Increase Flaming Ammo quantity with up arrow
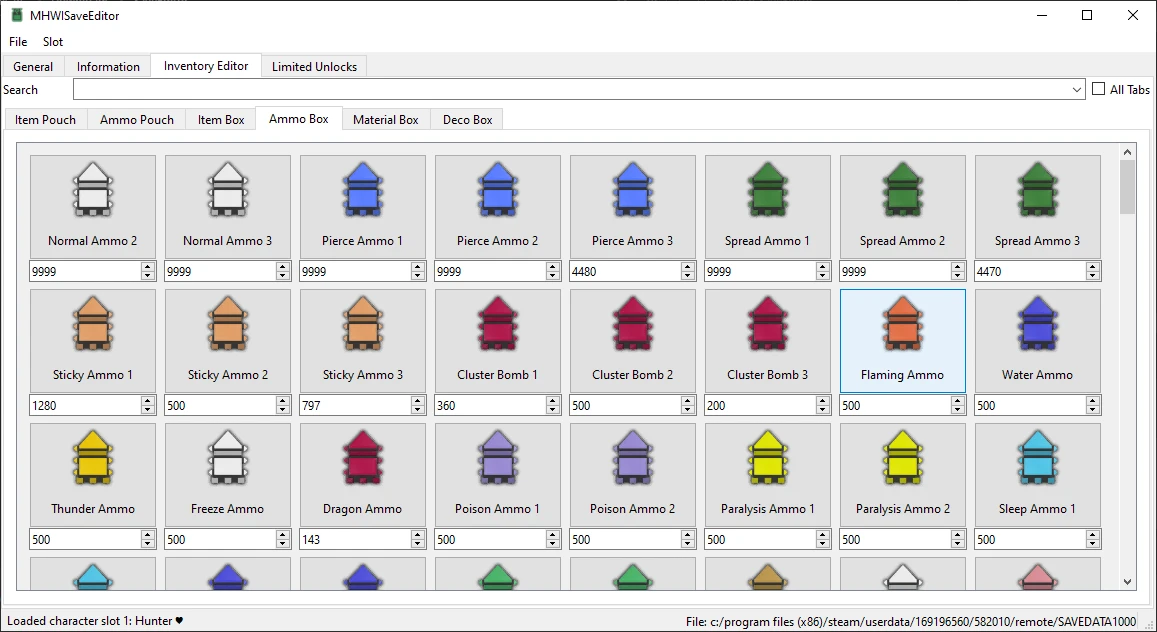Viewport: 1157px width, 632px height. coord(958,401)
